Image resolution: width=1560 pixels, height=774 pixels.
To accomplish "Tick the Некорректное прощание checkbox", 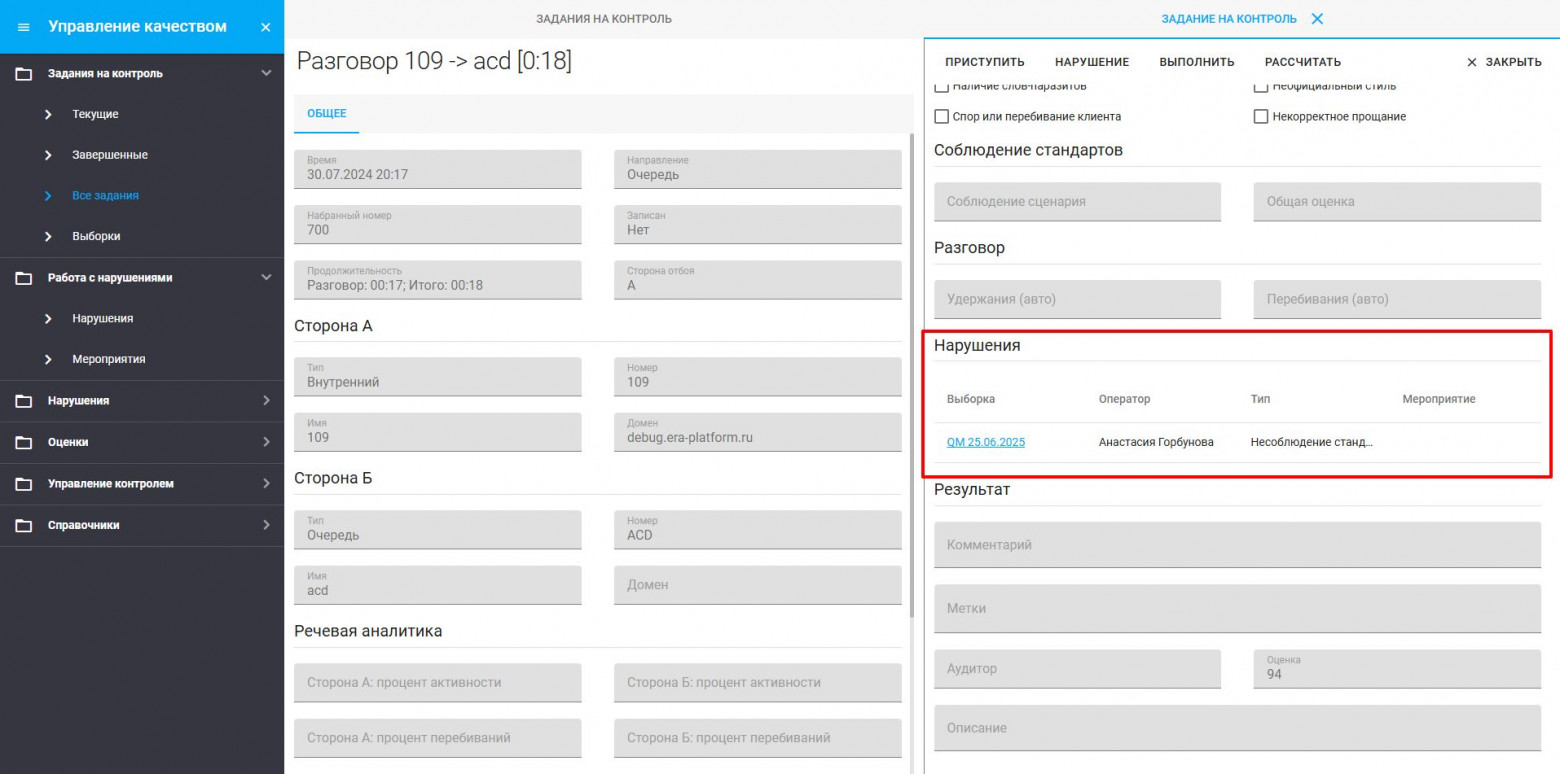I will point(1261,117).
